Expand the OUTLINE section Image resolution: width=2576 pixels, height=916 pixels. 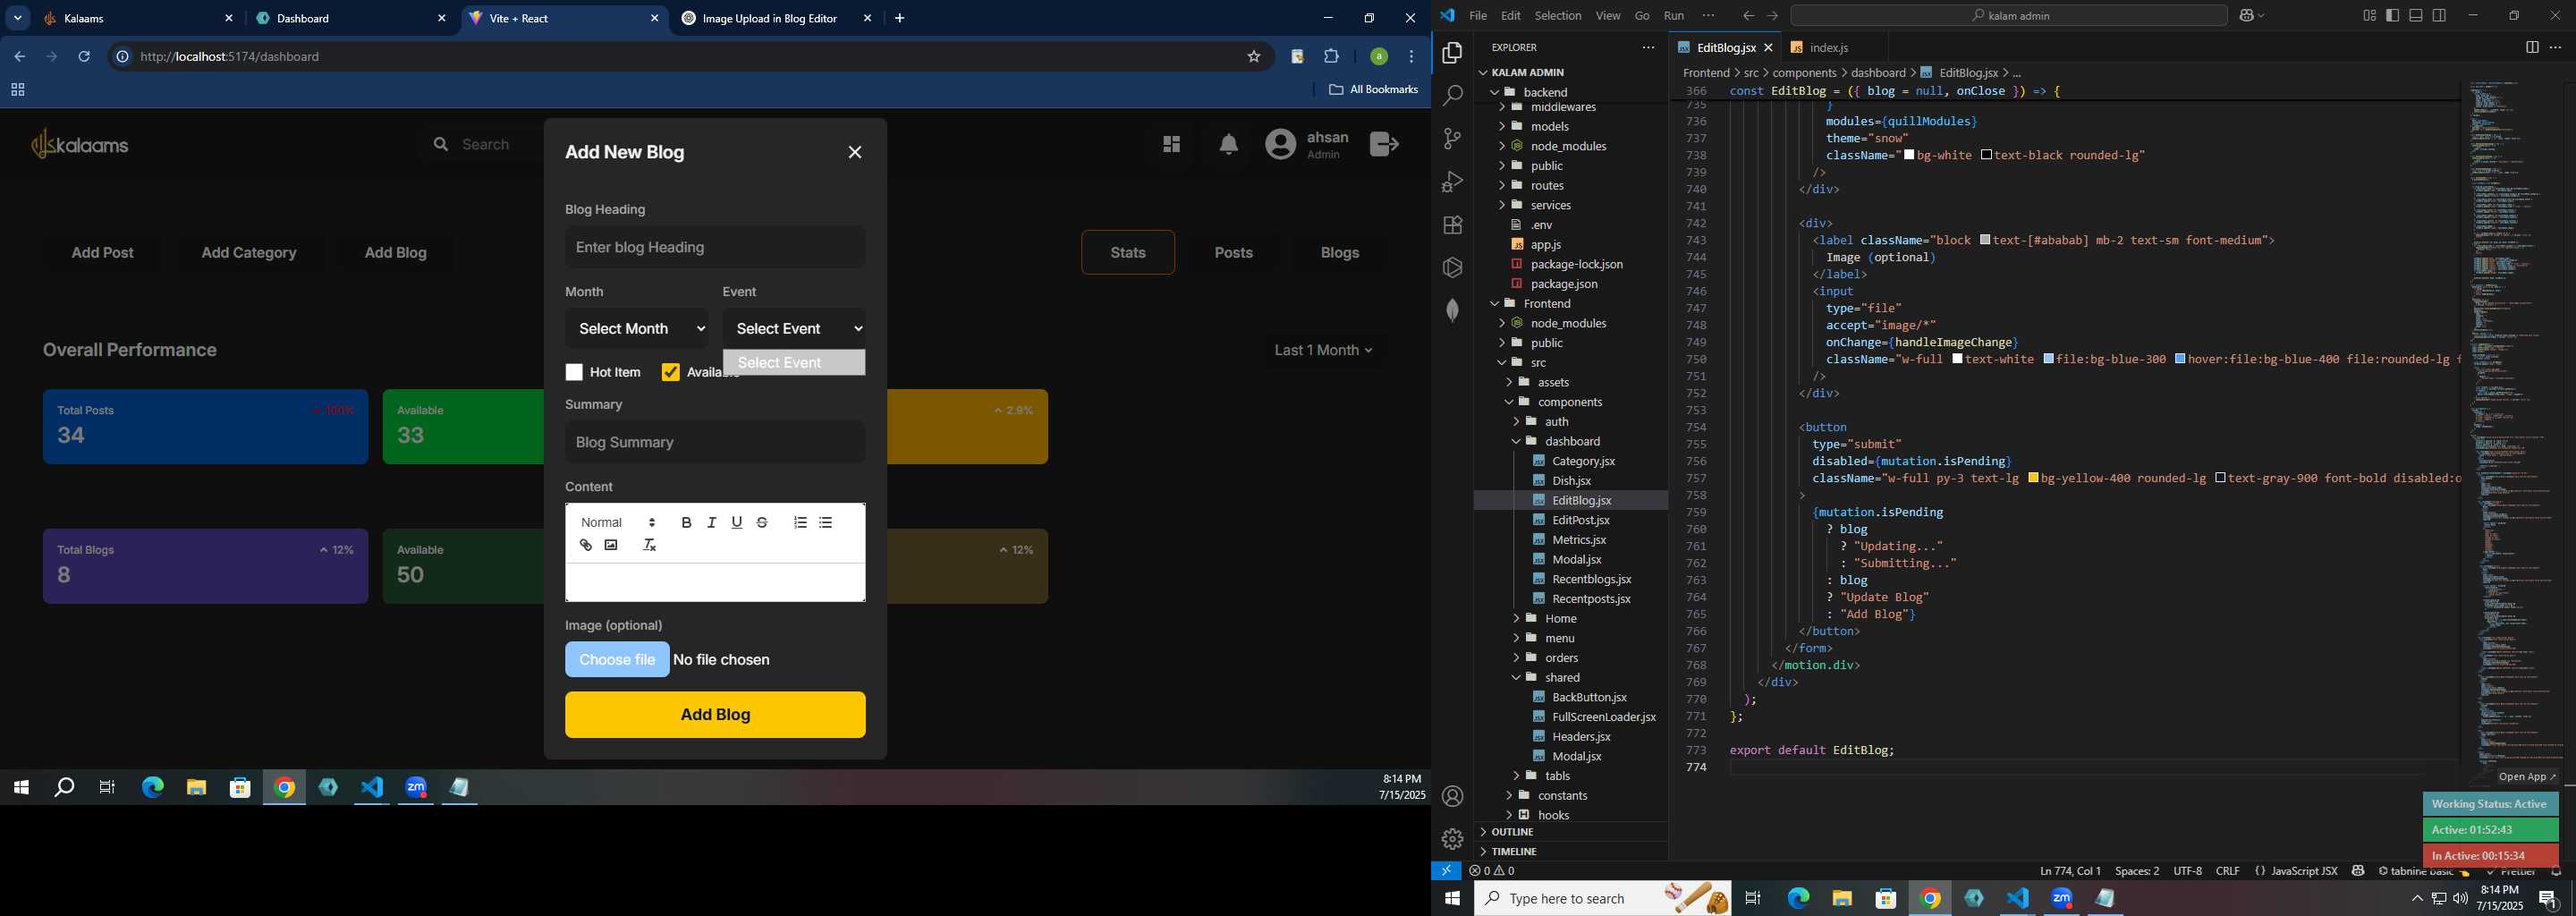1512,832
